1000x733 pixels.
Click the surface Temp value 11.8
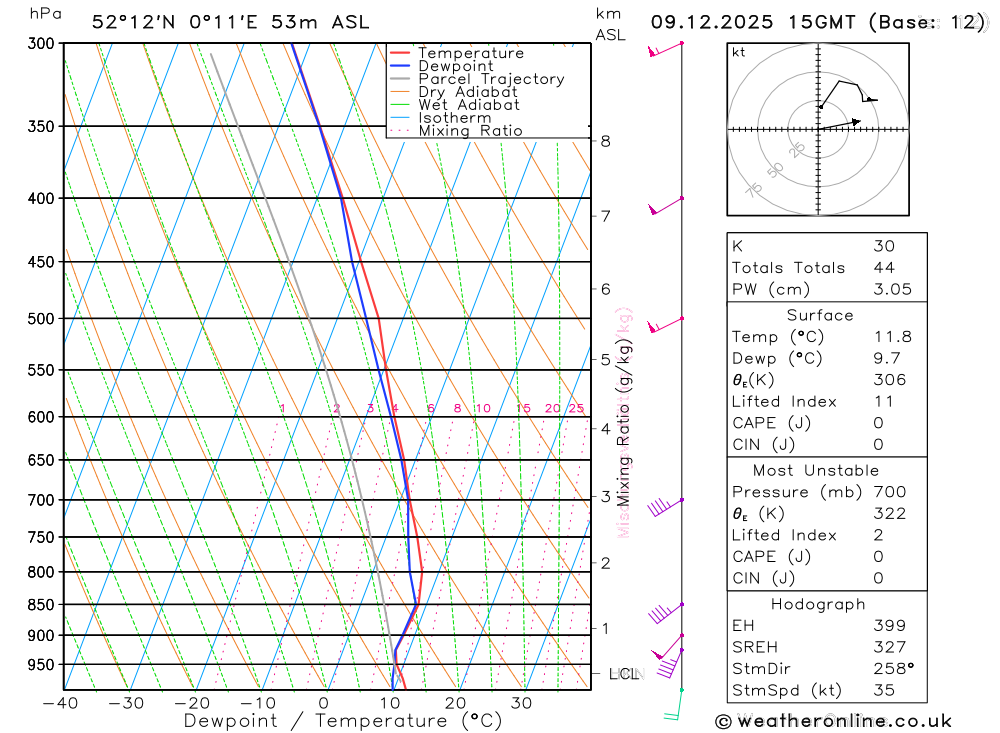(893, 337)
